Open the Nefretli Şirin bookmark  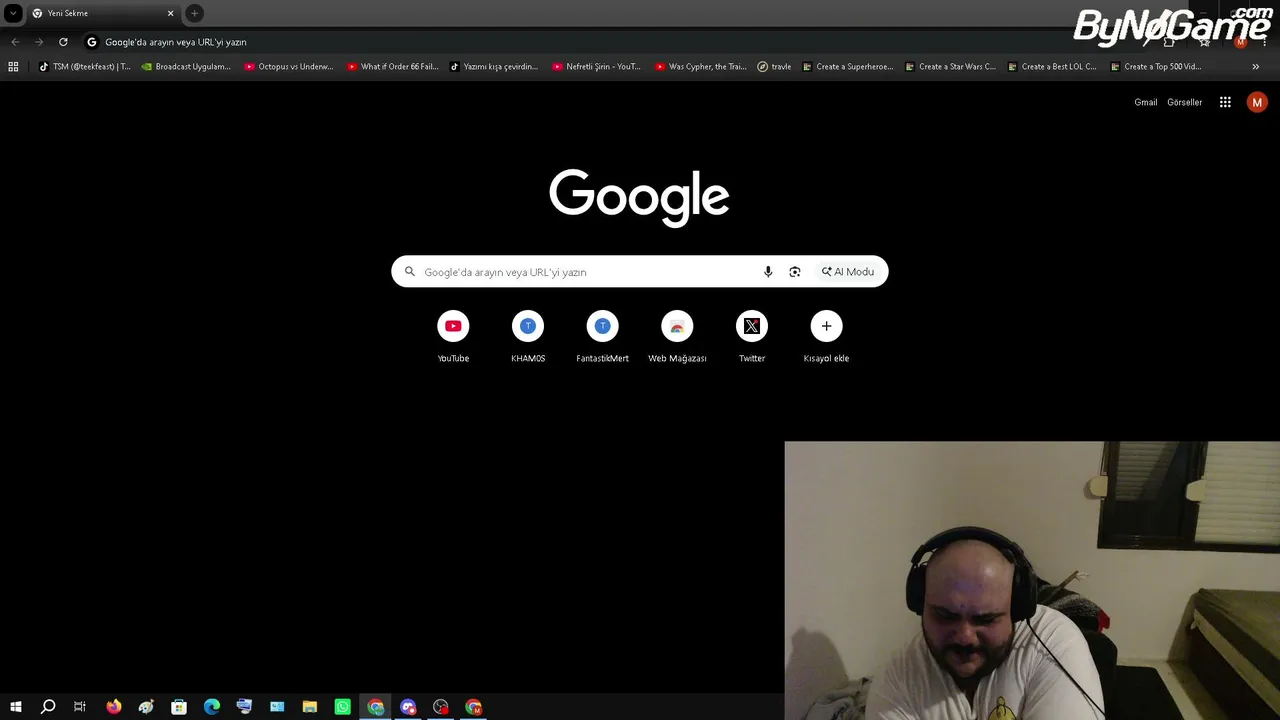point(597,67)
